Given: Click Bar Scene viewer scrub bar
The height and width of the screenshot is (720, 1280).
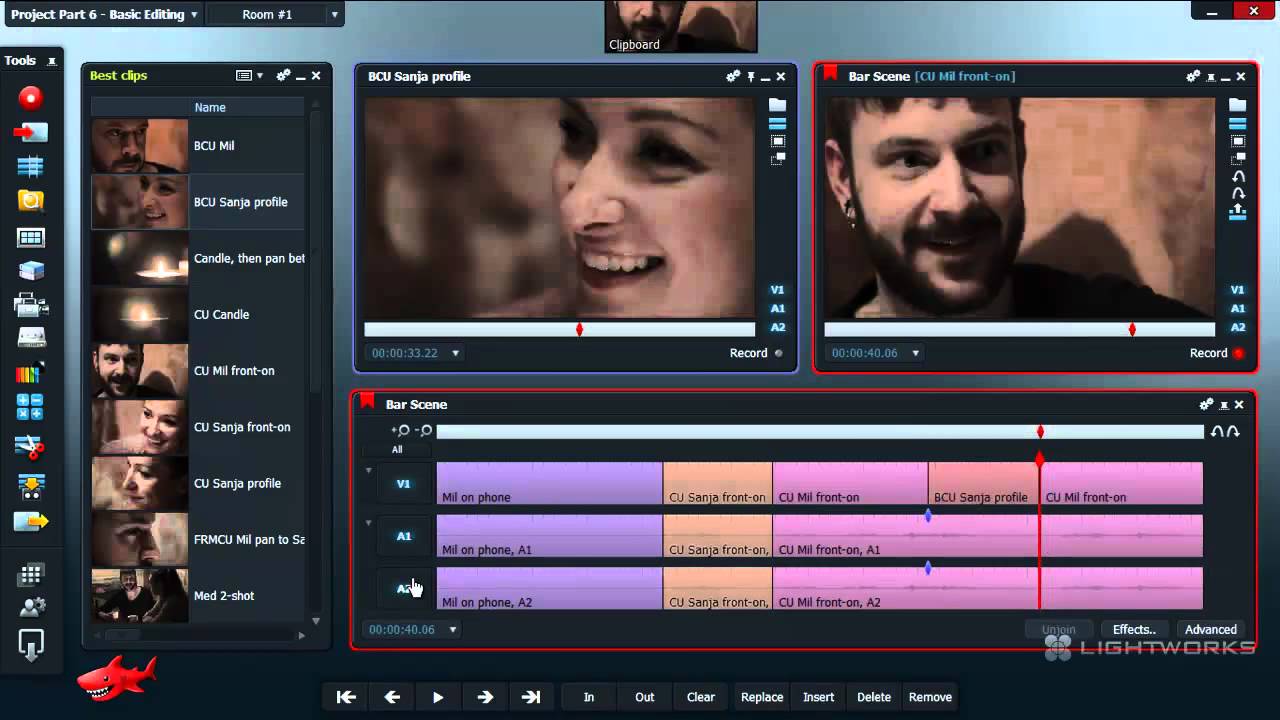Looking at the screenshot, I should point(1020,329).
